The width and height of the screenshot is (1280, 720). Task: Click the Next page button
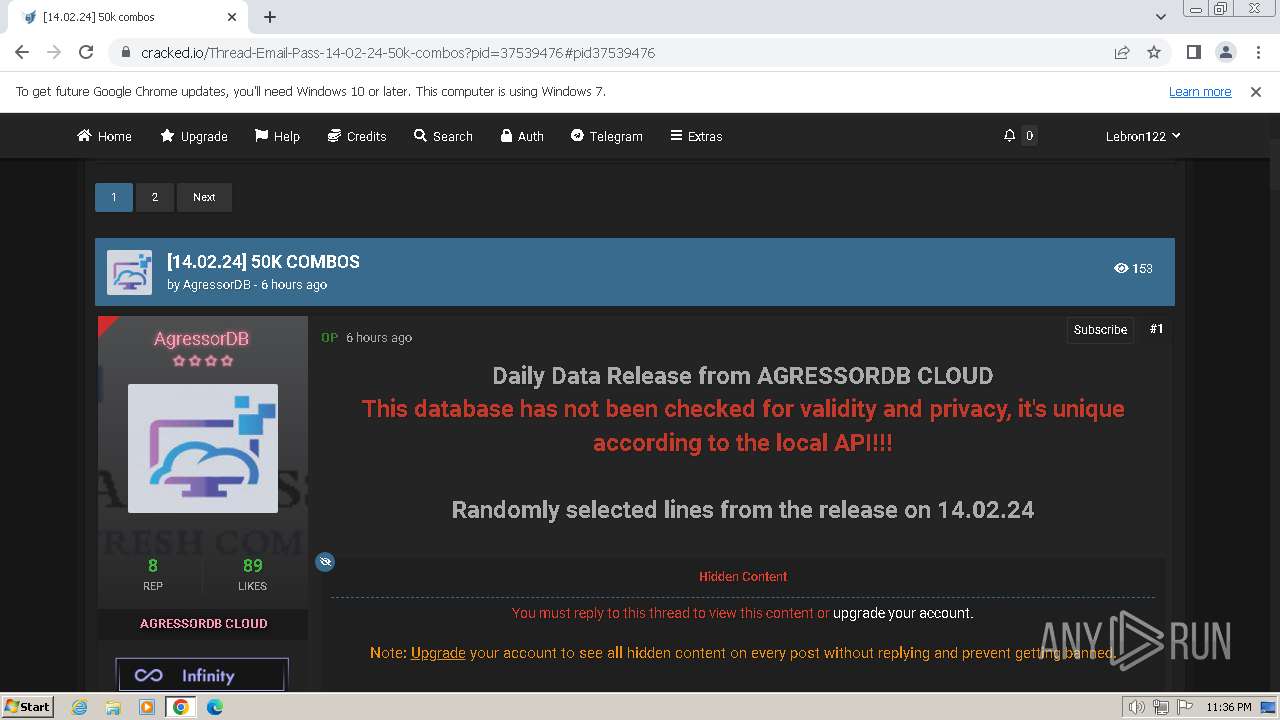(204, 197)
